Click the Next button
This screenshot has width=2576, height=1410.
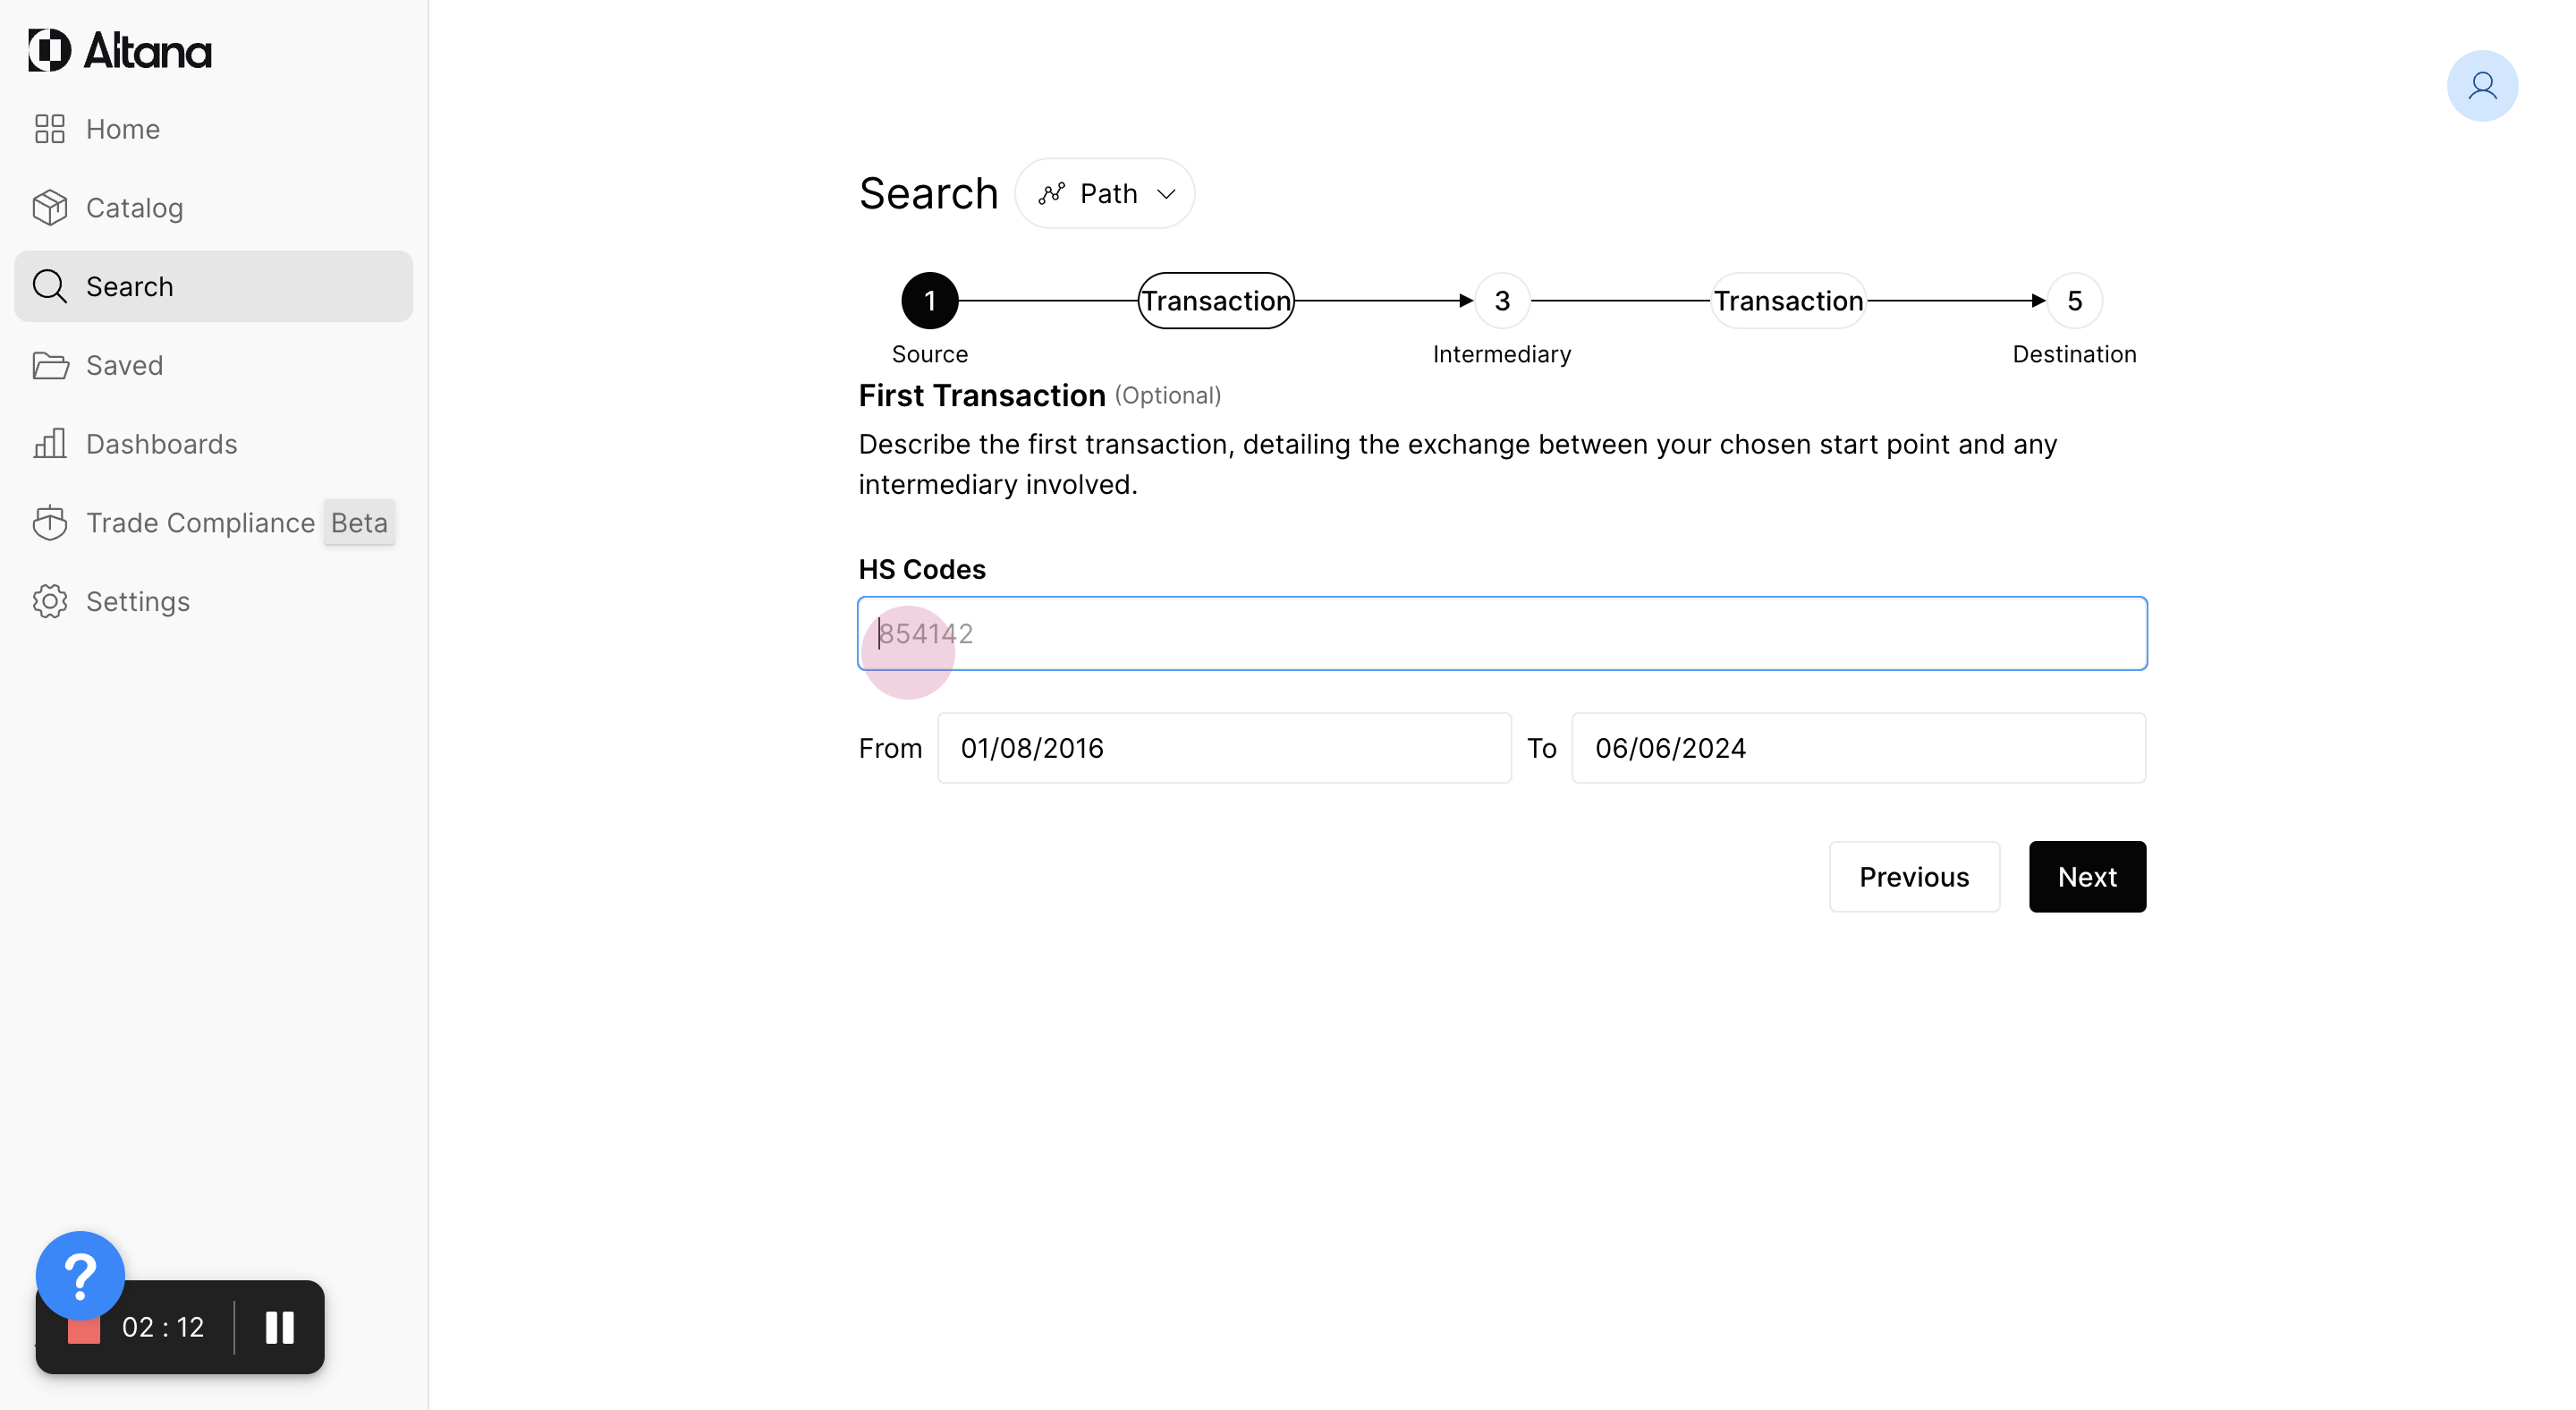(2087, 877)
